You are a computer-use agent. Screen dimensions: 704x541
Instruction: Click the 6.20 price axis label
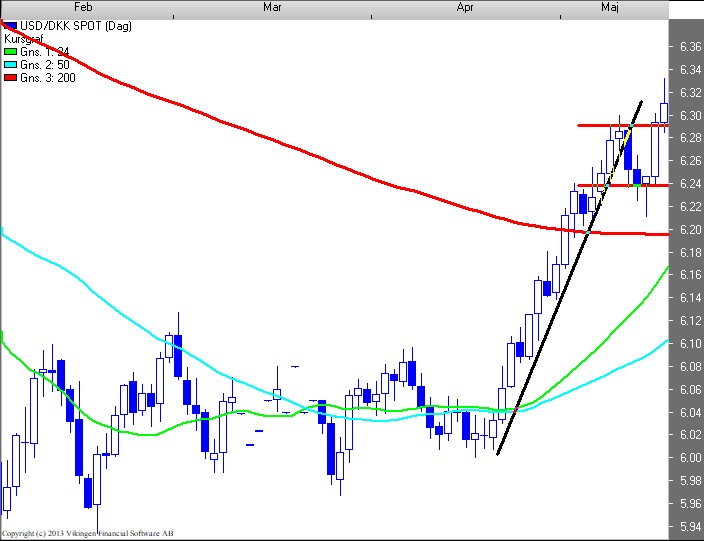coord(688,230)
